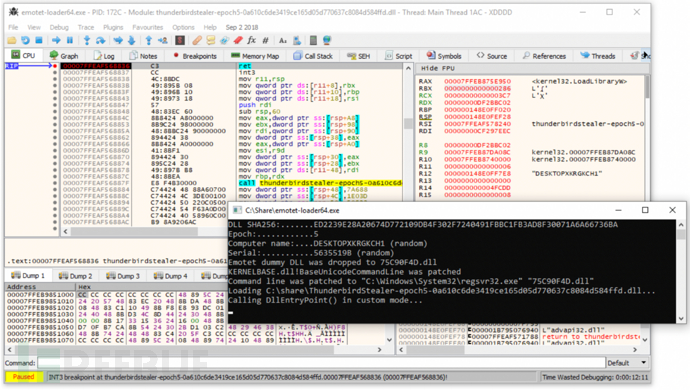Open the Comments icon in toolbar
Image resolution: width=690 pixels, height=390 pixels.
[x=211, y=40]
